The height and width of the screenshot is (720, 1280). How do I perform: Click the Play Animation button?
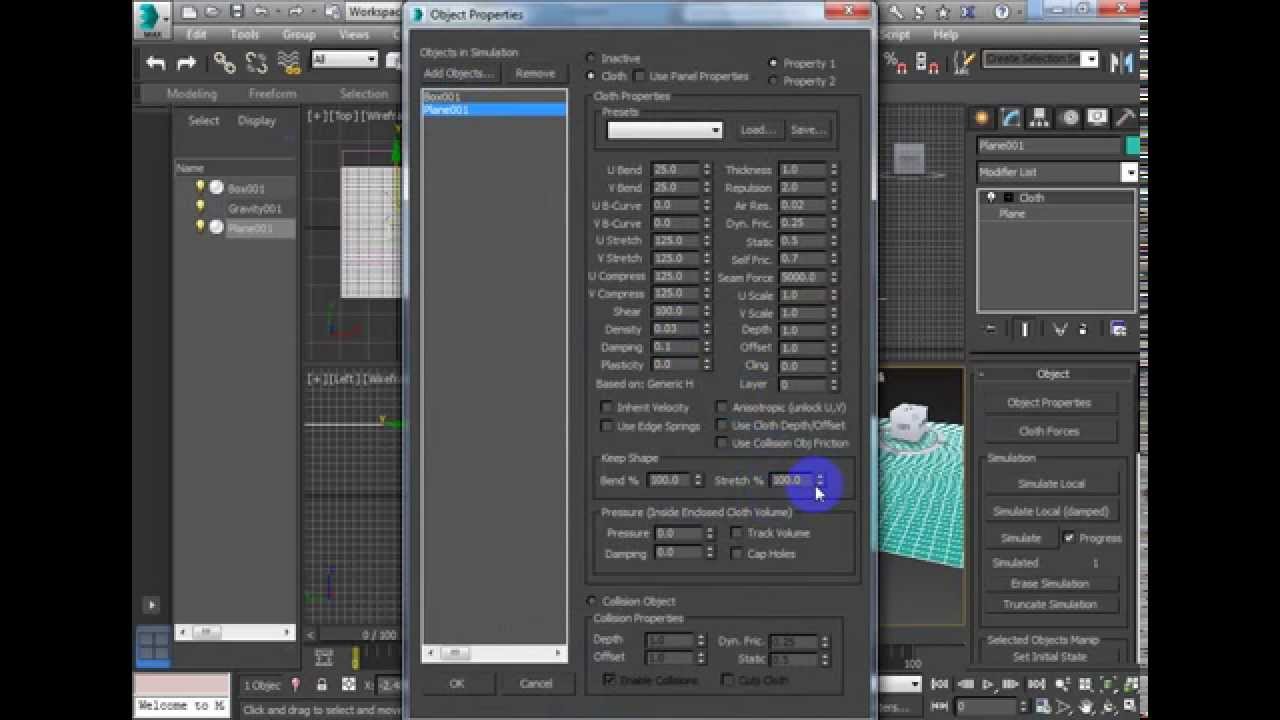[x=988, y=685]
